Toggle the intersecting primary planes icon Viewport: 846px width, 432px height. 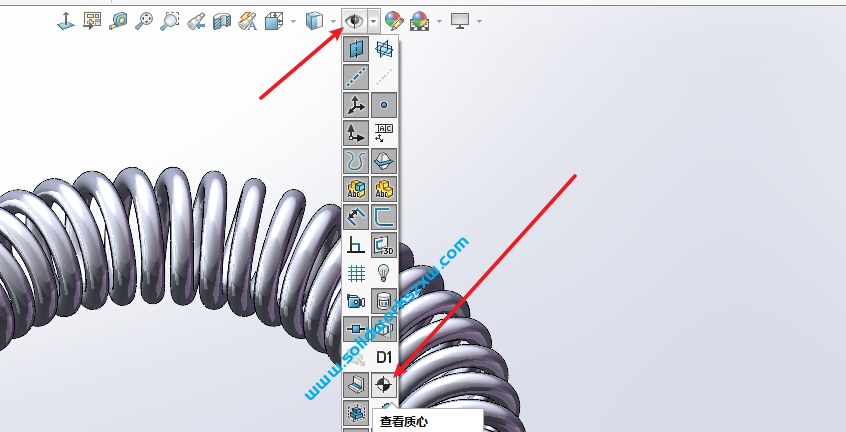384,49
